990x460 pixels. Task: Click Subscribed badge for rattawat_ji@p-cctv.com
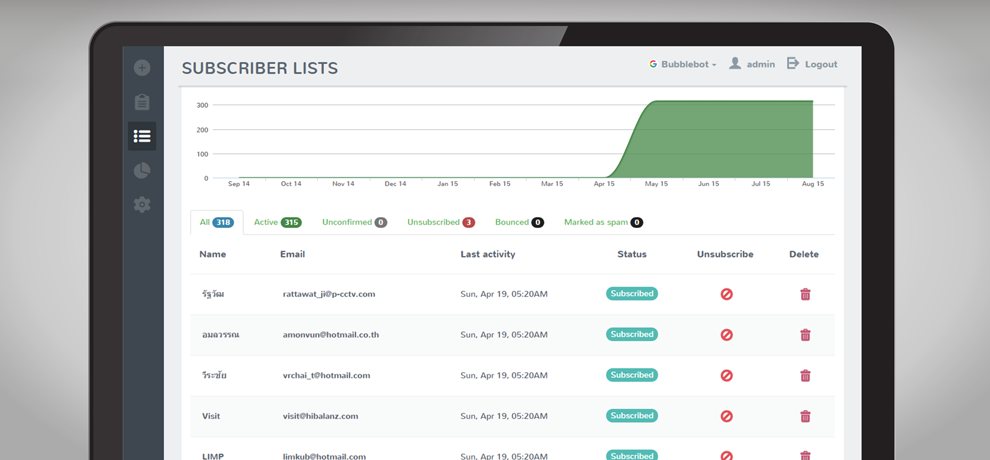coord(632,293)
